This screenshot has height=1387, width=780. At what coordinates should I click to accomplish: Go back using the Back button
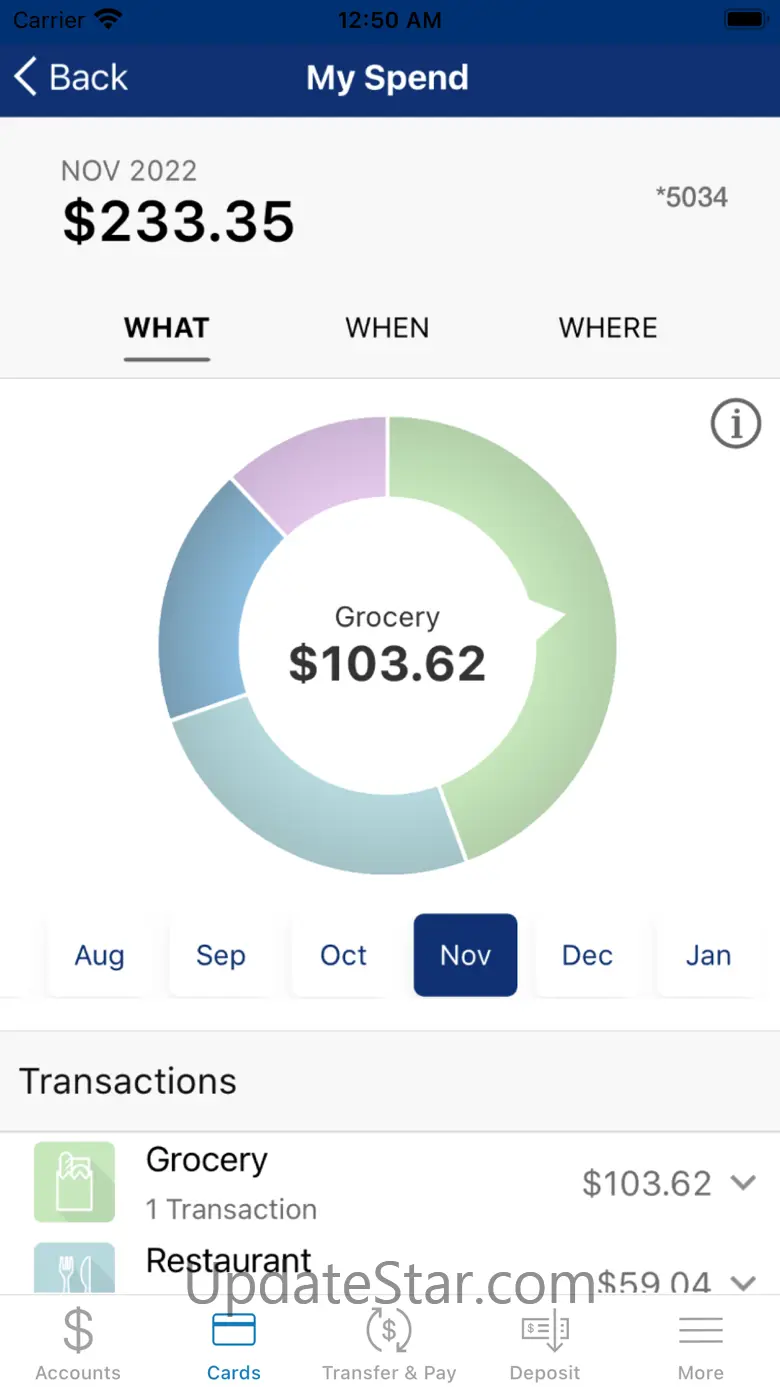[x=72, y=77]
